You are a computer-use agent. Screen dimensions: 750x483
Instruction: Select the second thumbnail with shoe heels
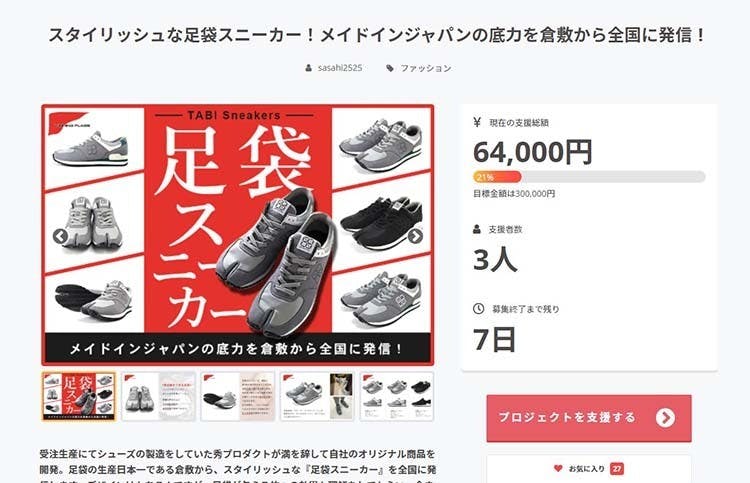[158, 396]
